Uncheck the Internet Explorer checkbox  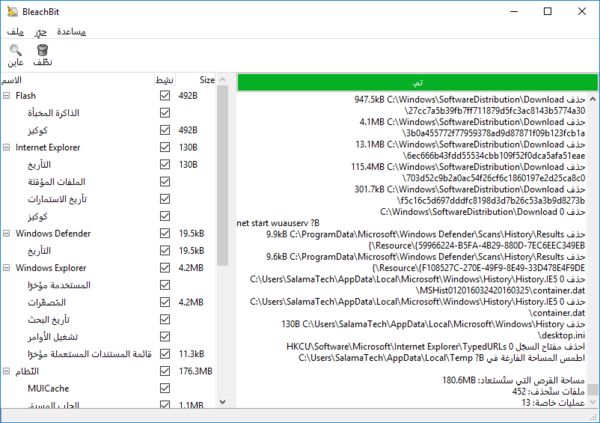coord(165,147)
